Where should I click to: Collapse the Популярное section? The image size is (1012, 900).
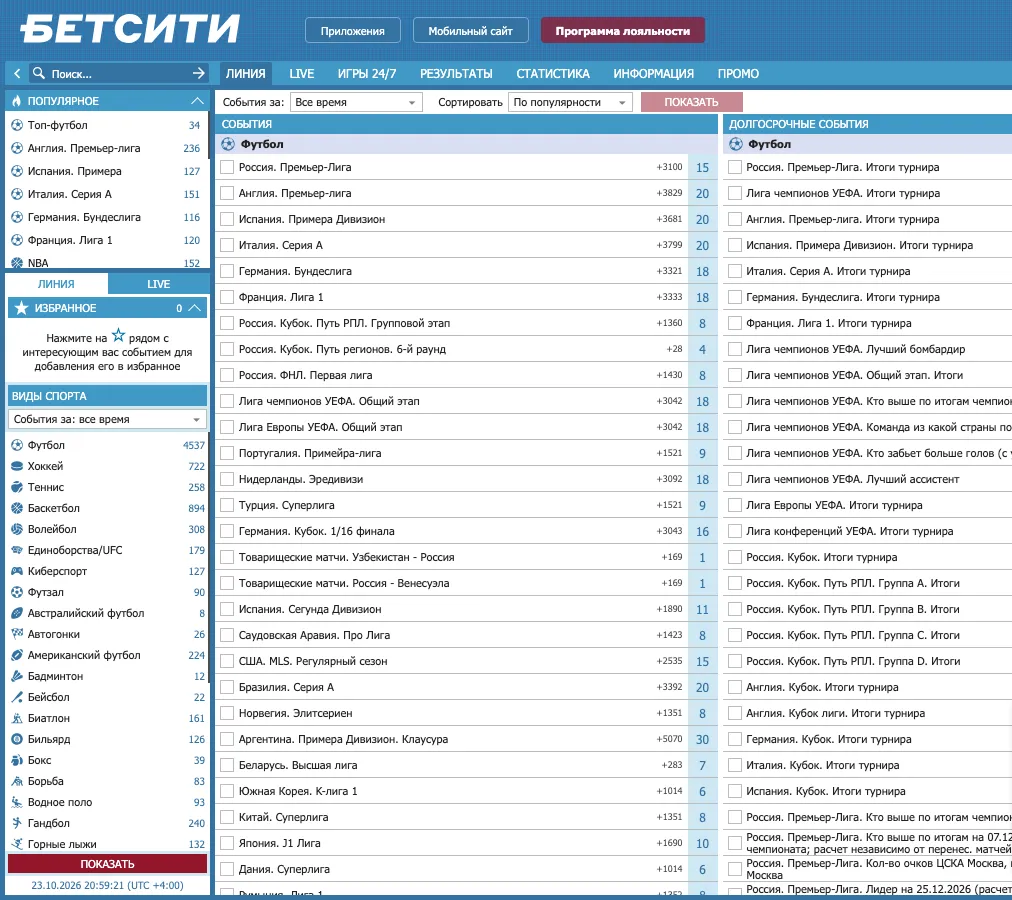pyautogui.click(x=197, y=101)
